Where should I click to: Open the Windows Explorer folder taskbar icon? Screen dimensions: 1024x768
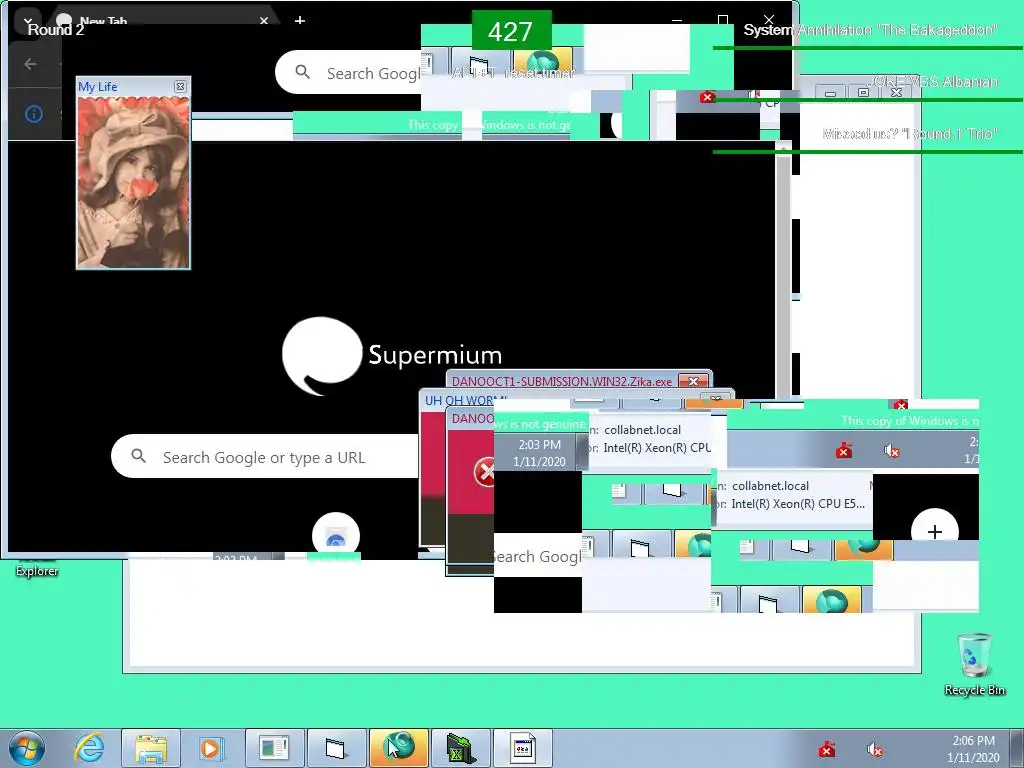click(x=151, y=748)
